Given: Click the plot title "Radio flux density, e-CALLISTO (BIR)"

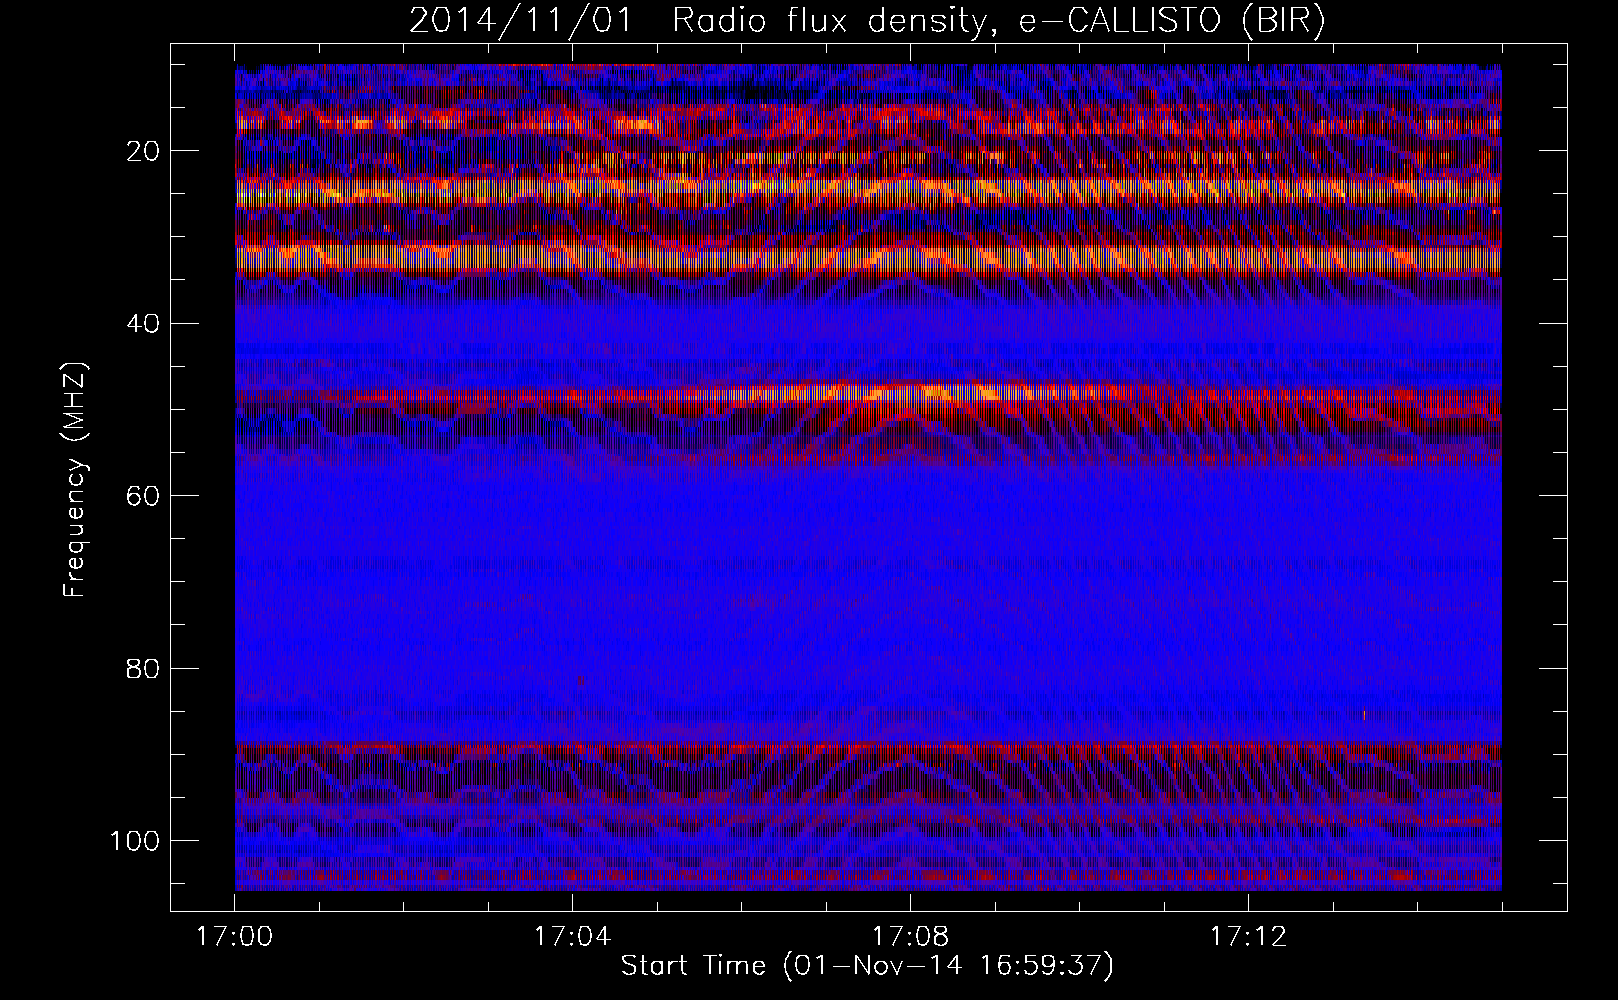Looking at the screenshot, I should (999, 21).
